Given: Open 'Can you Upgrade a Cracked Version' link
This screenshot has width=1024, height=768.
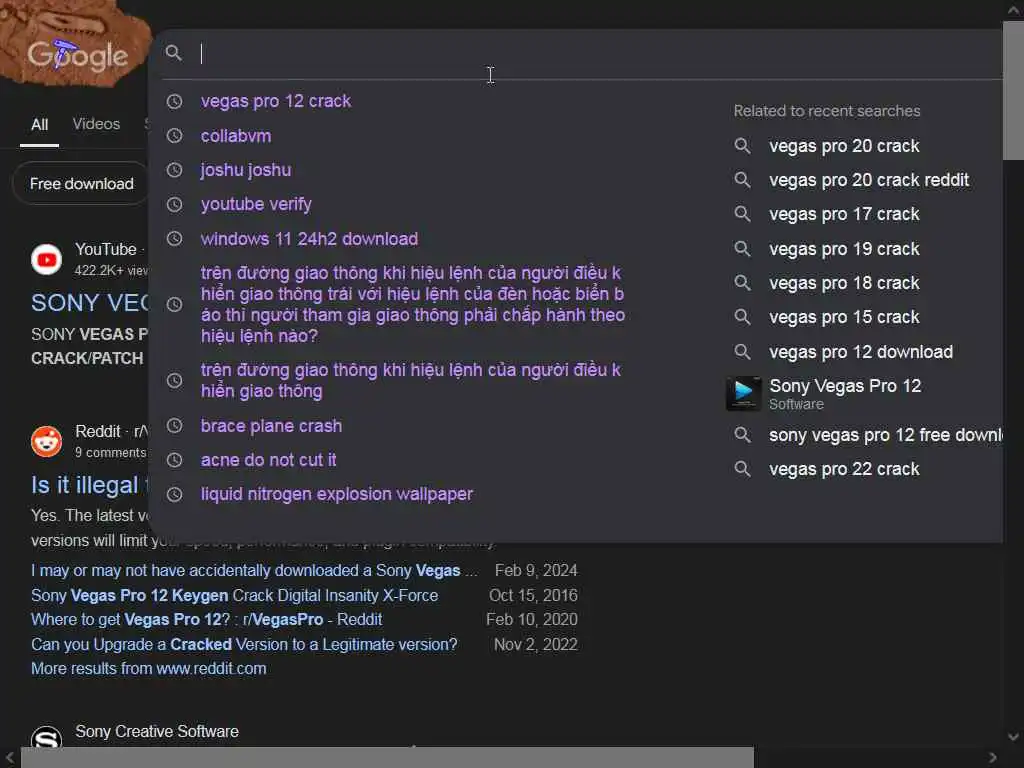Looking at the screenshot, I should pos(244,644).
